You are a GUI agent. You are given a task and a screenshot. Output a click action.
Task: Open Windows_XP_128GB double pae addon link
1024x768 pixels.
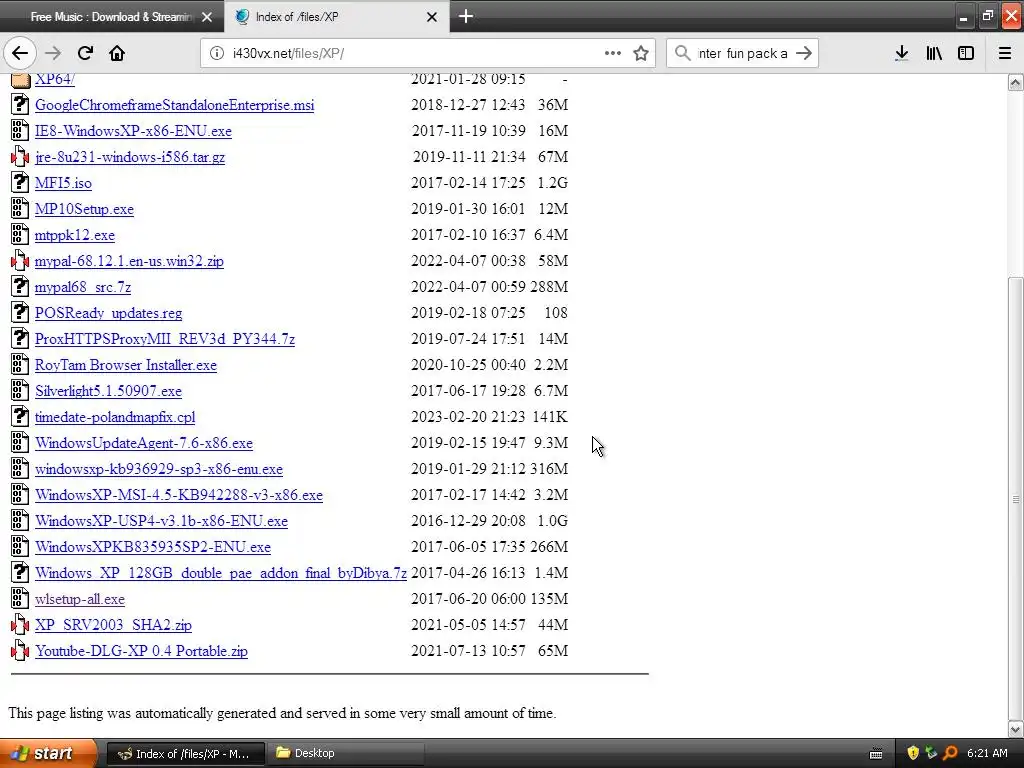[x=221, y=573]
